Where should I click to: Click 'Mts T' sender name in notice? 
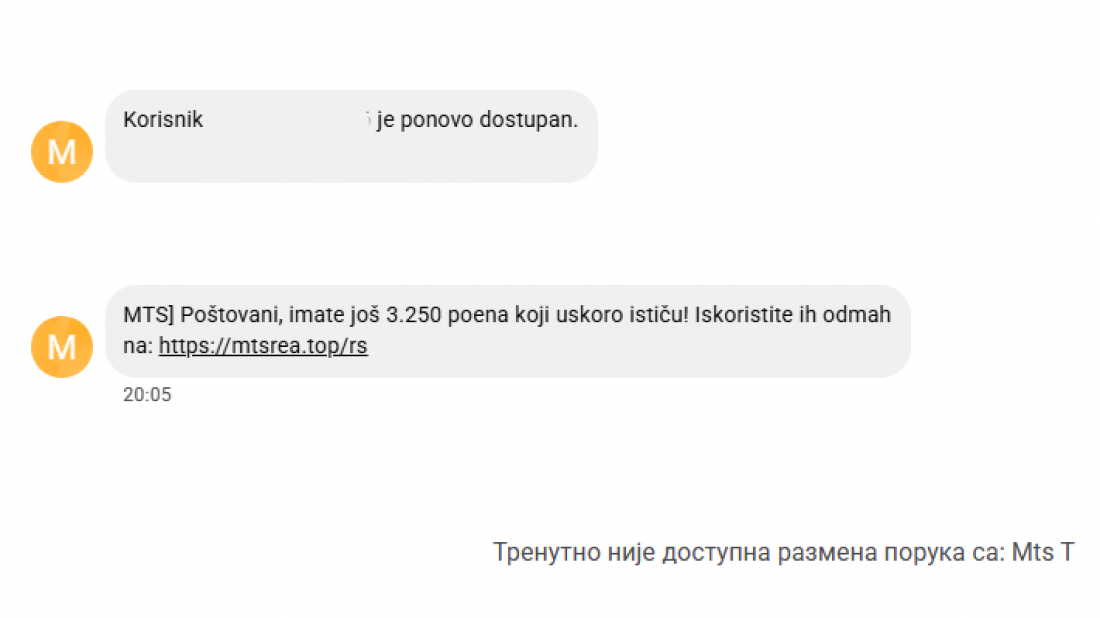coord(1042,552)
